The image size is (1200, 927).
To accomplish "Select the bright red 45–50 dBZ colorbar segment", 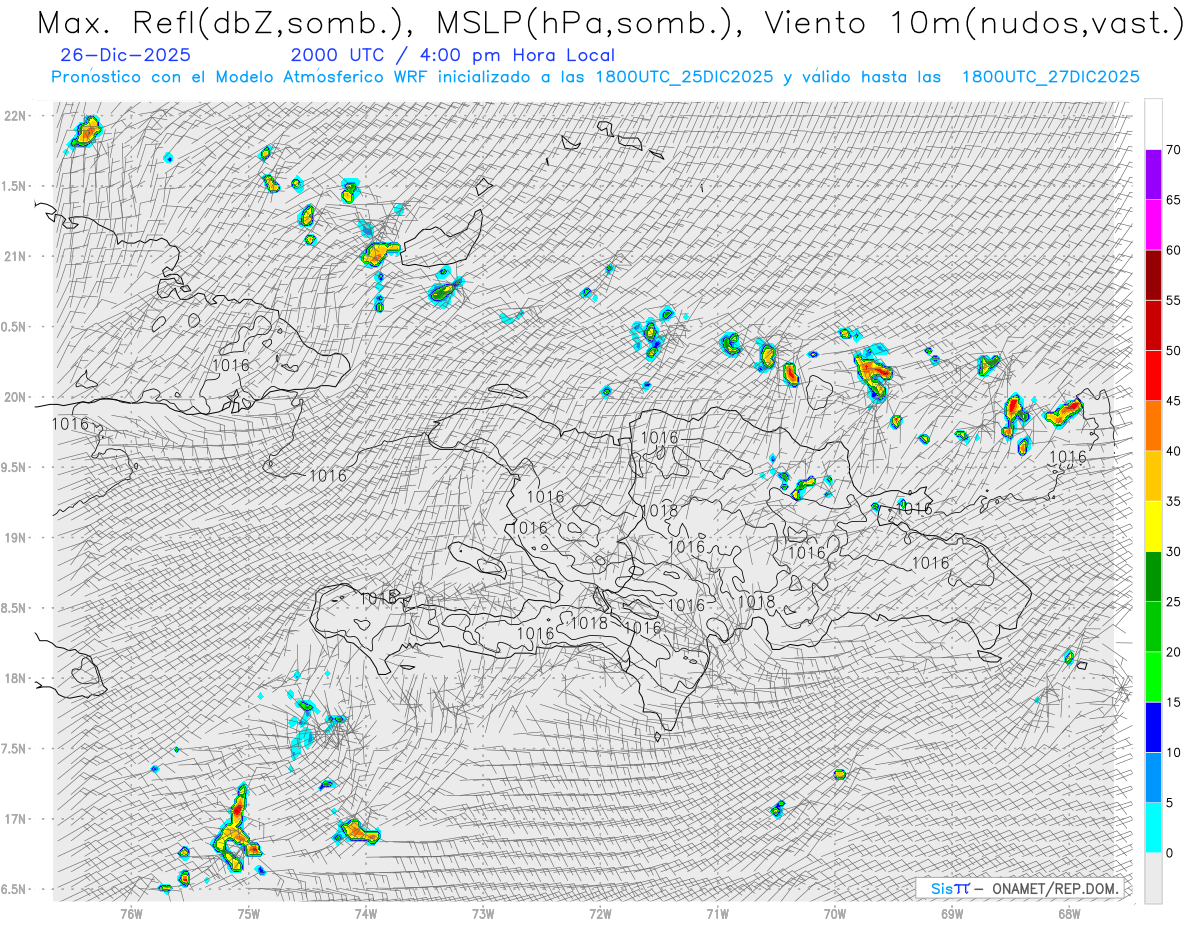I will [x=1153, y=376].
